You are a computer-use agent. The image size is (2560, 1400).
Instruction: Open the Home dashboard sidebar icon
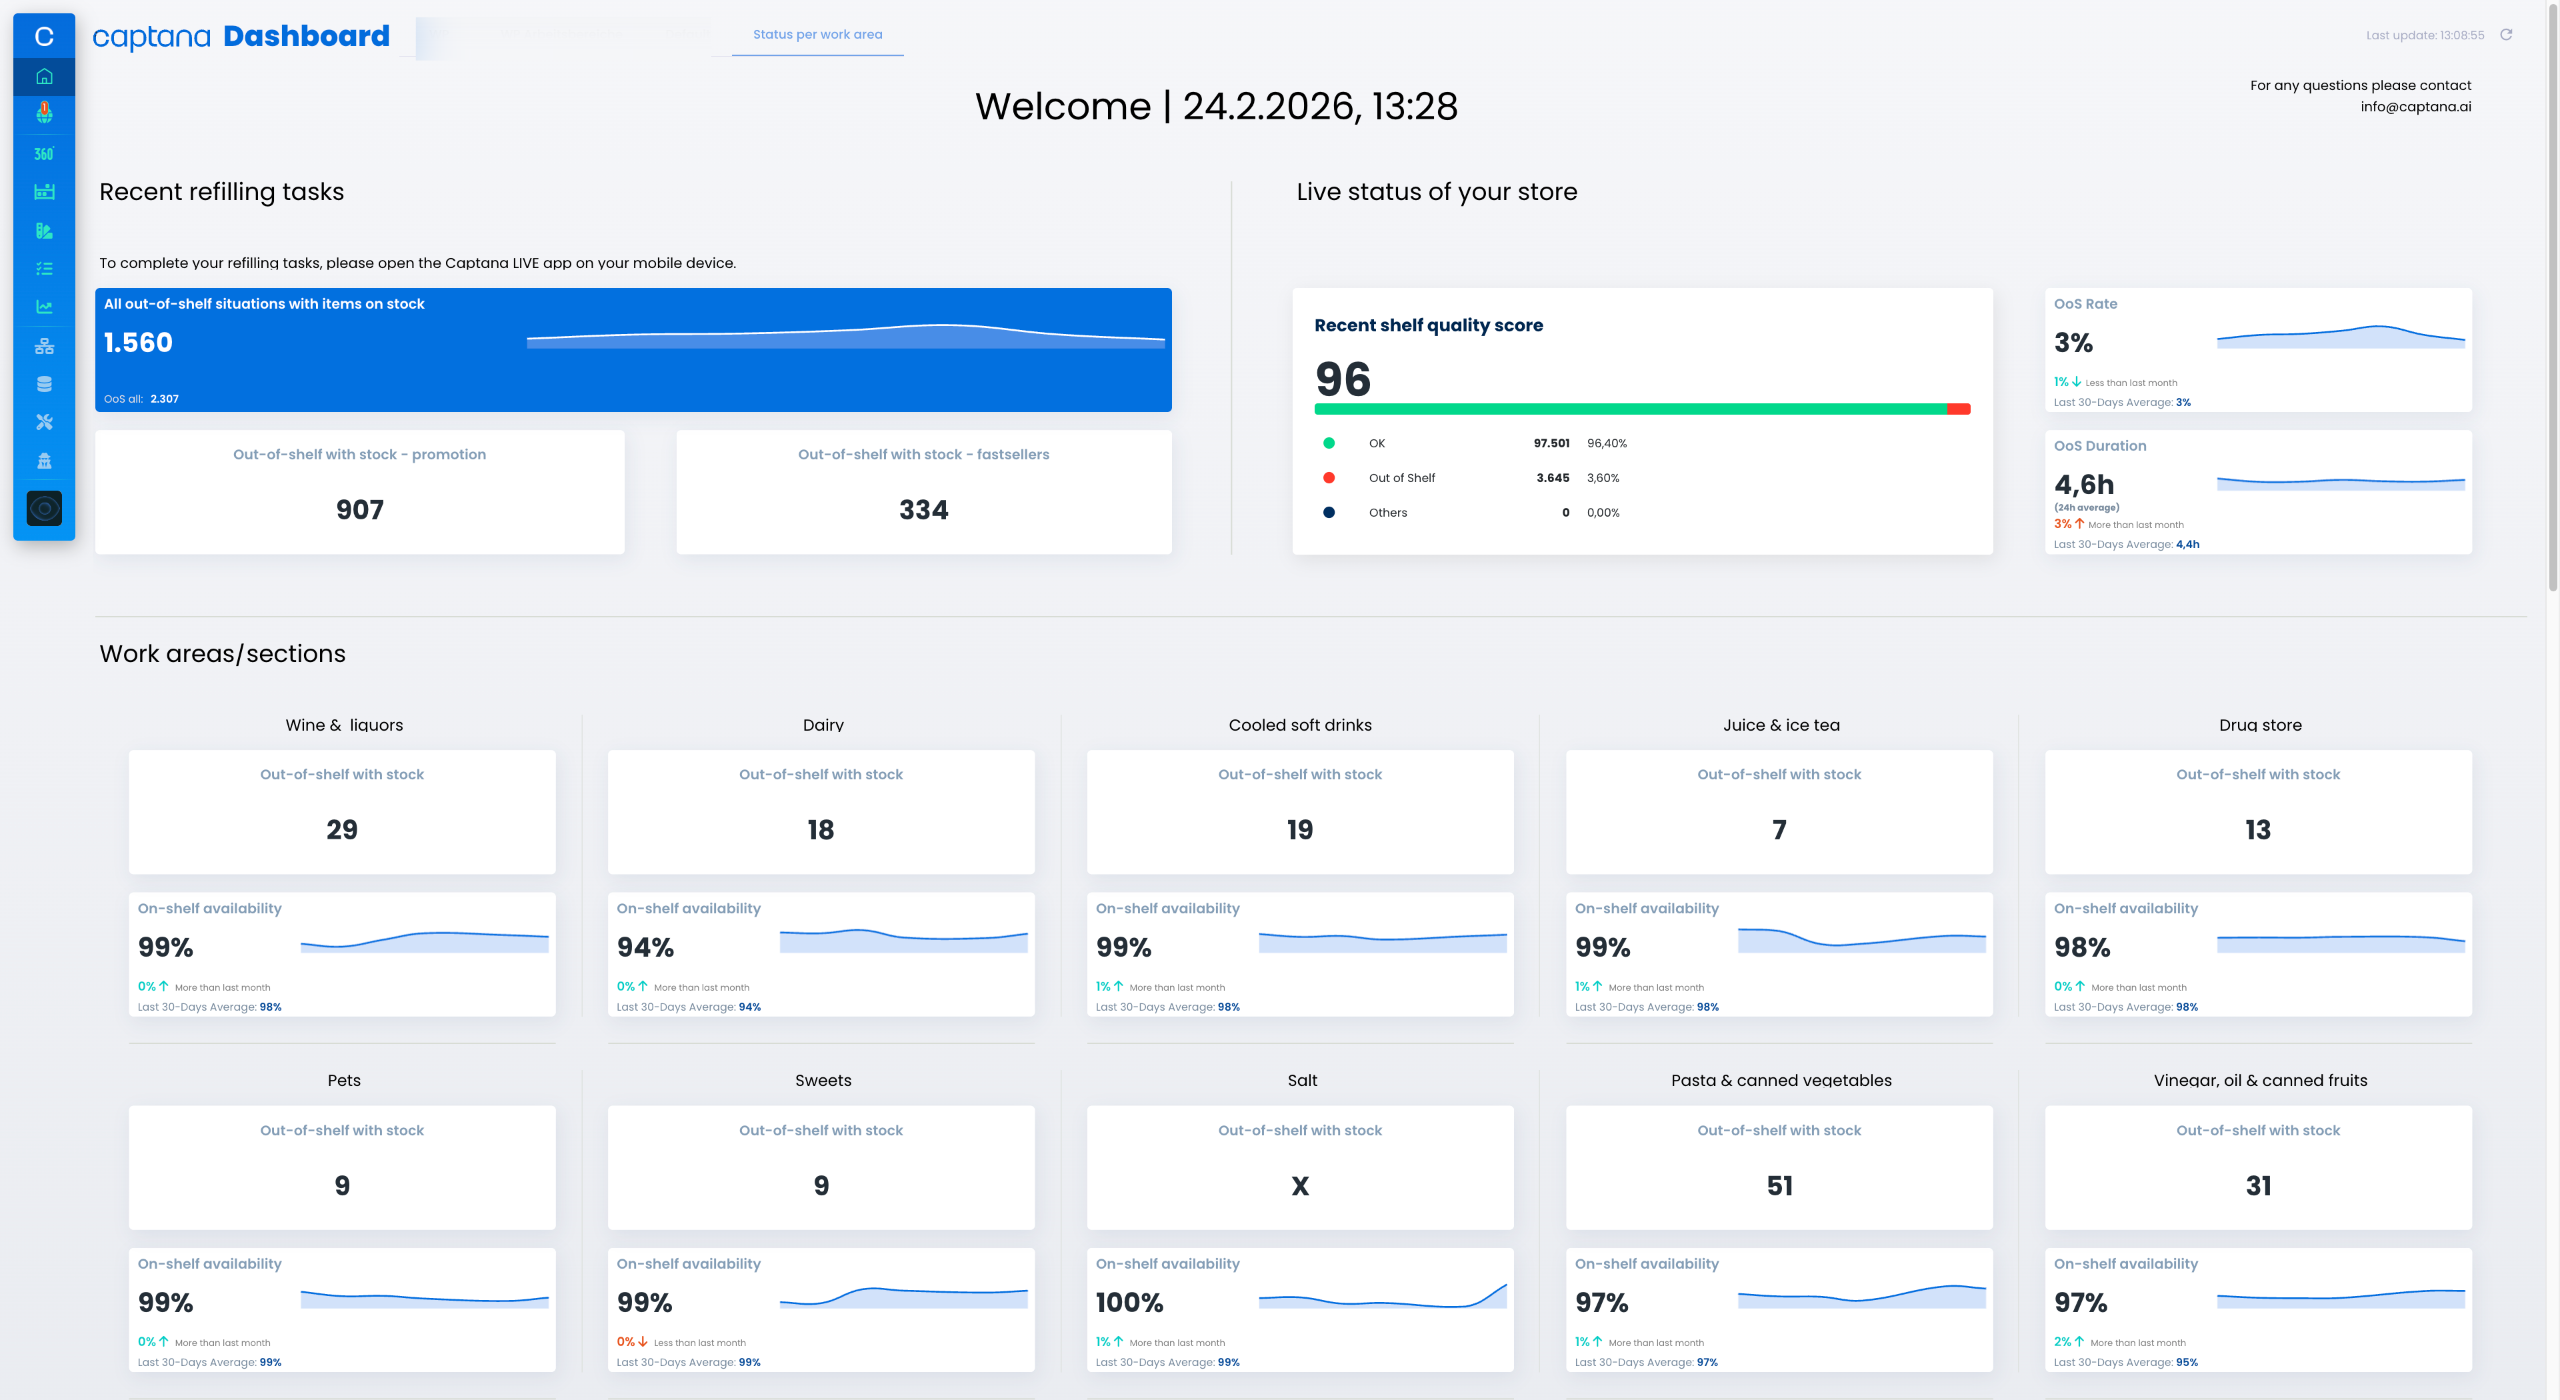click(44, 76)
